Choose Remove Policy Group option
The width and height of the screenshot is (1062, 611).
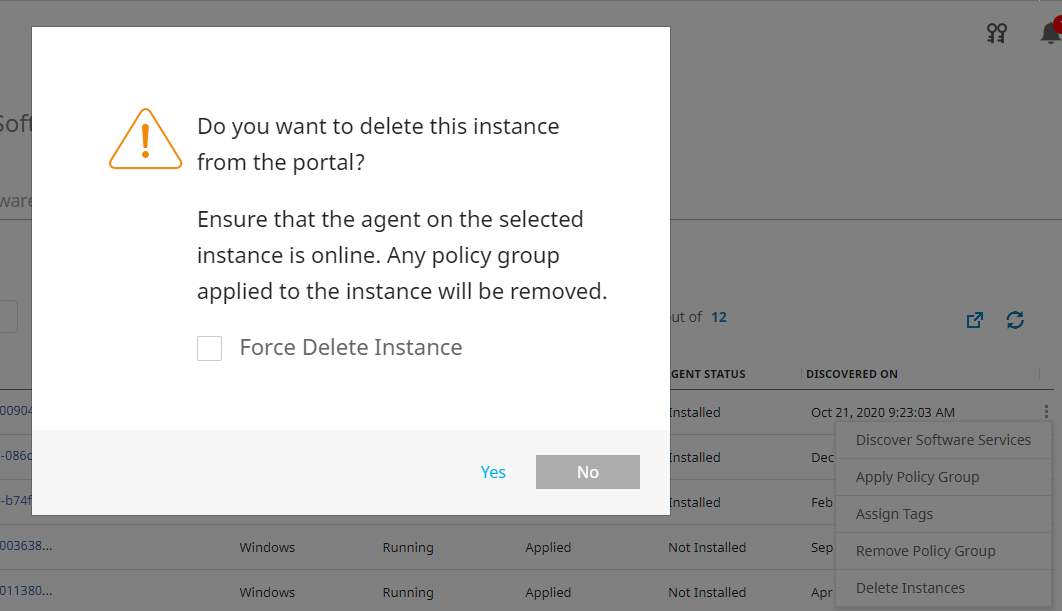(925, 551)
